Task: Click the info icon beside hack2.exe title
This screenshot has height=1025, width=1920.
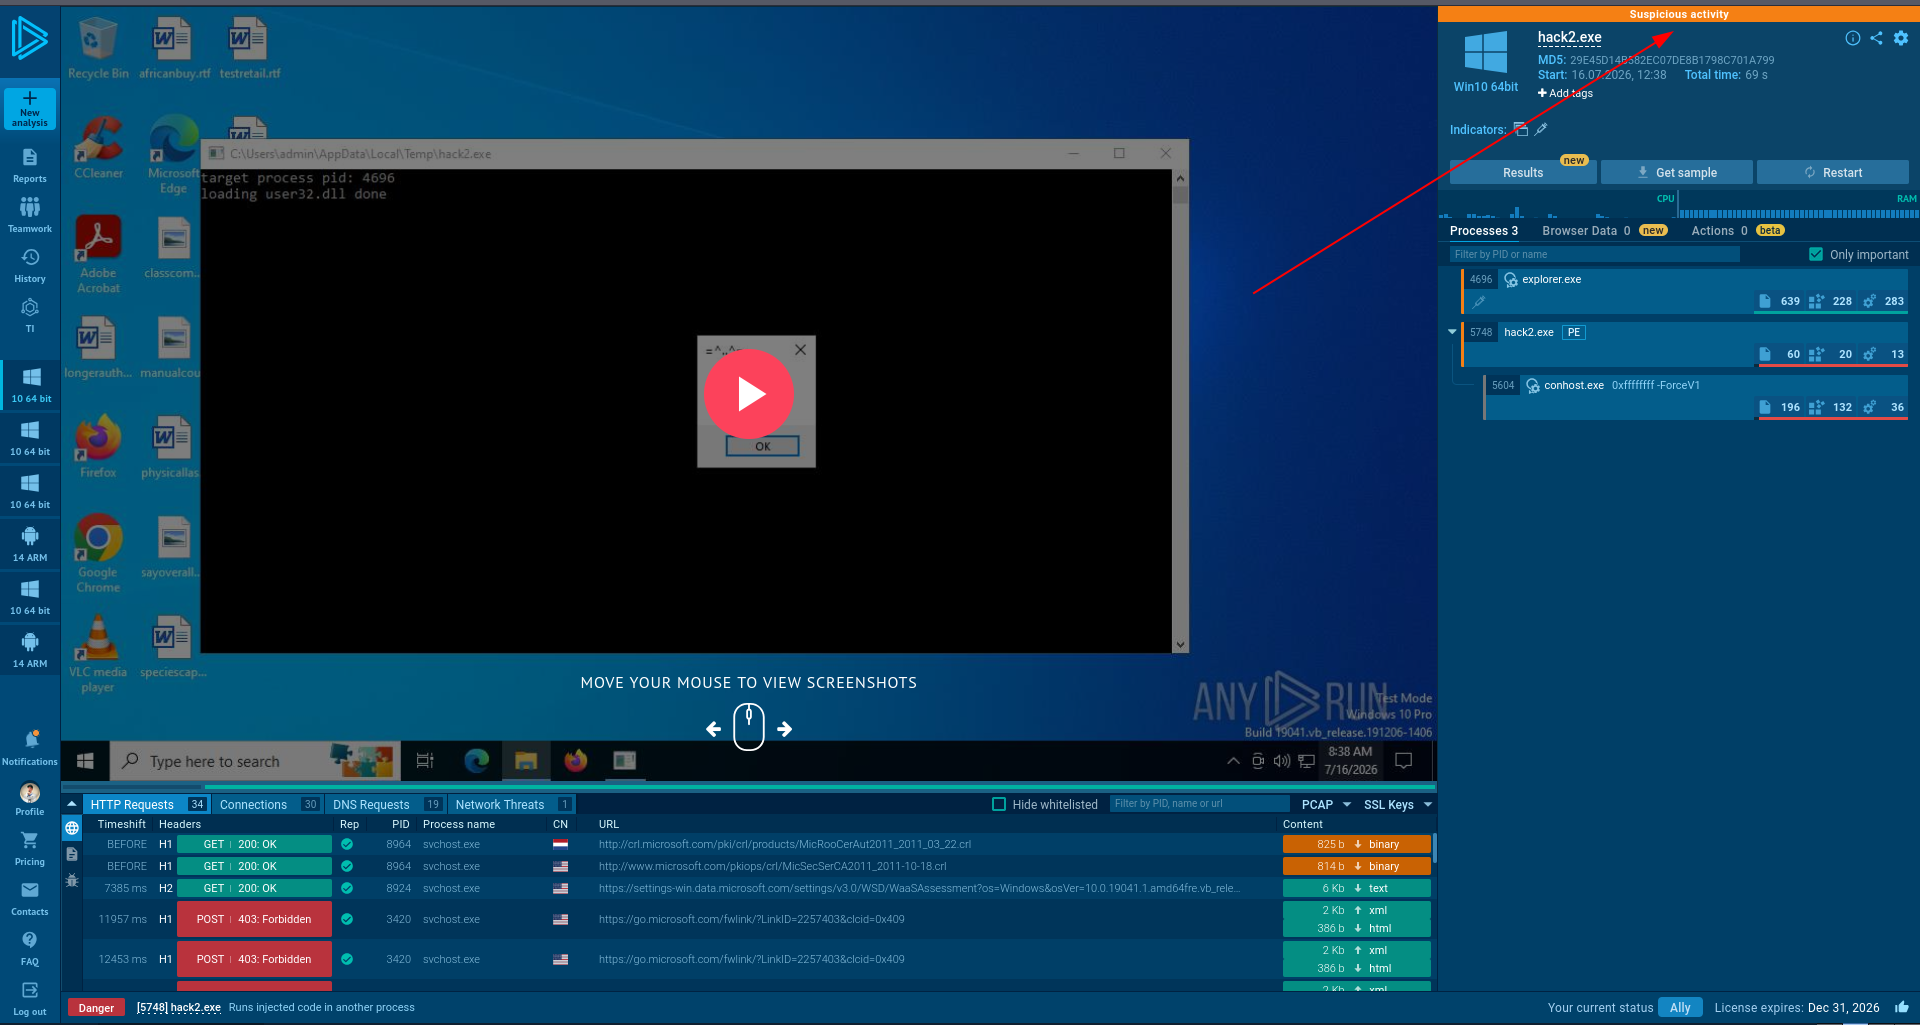Action: point(1853,38)
